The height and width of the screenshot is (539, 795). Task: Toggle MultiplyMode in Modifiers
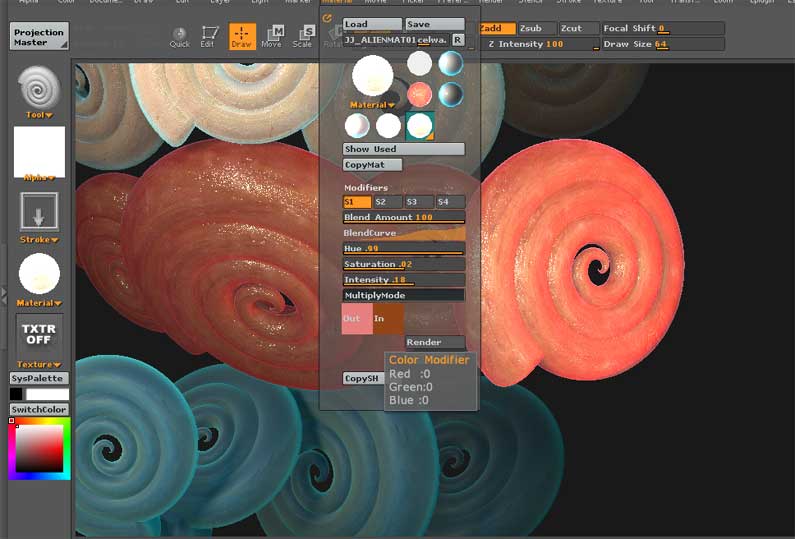404,295
